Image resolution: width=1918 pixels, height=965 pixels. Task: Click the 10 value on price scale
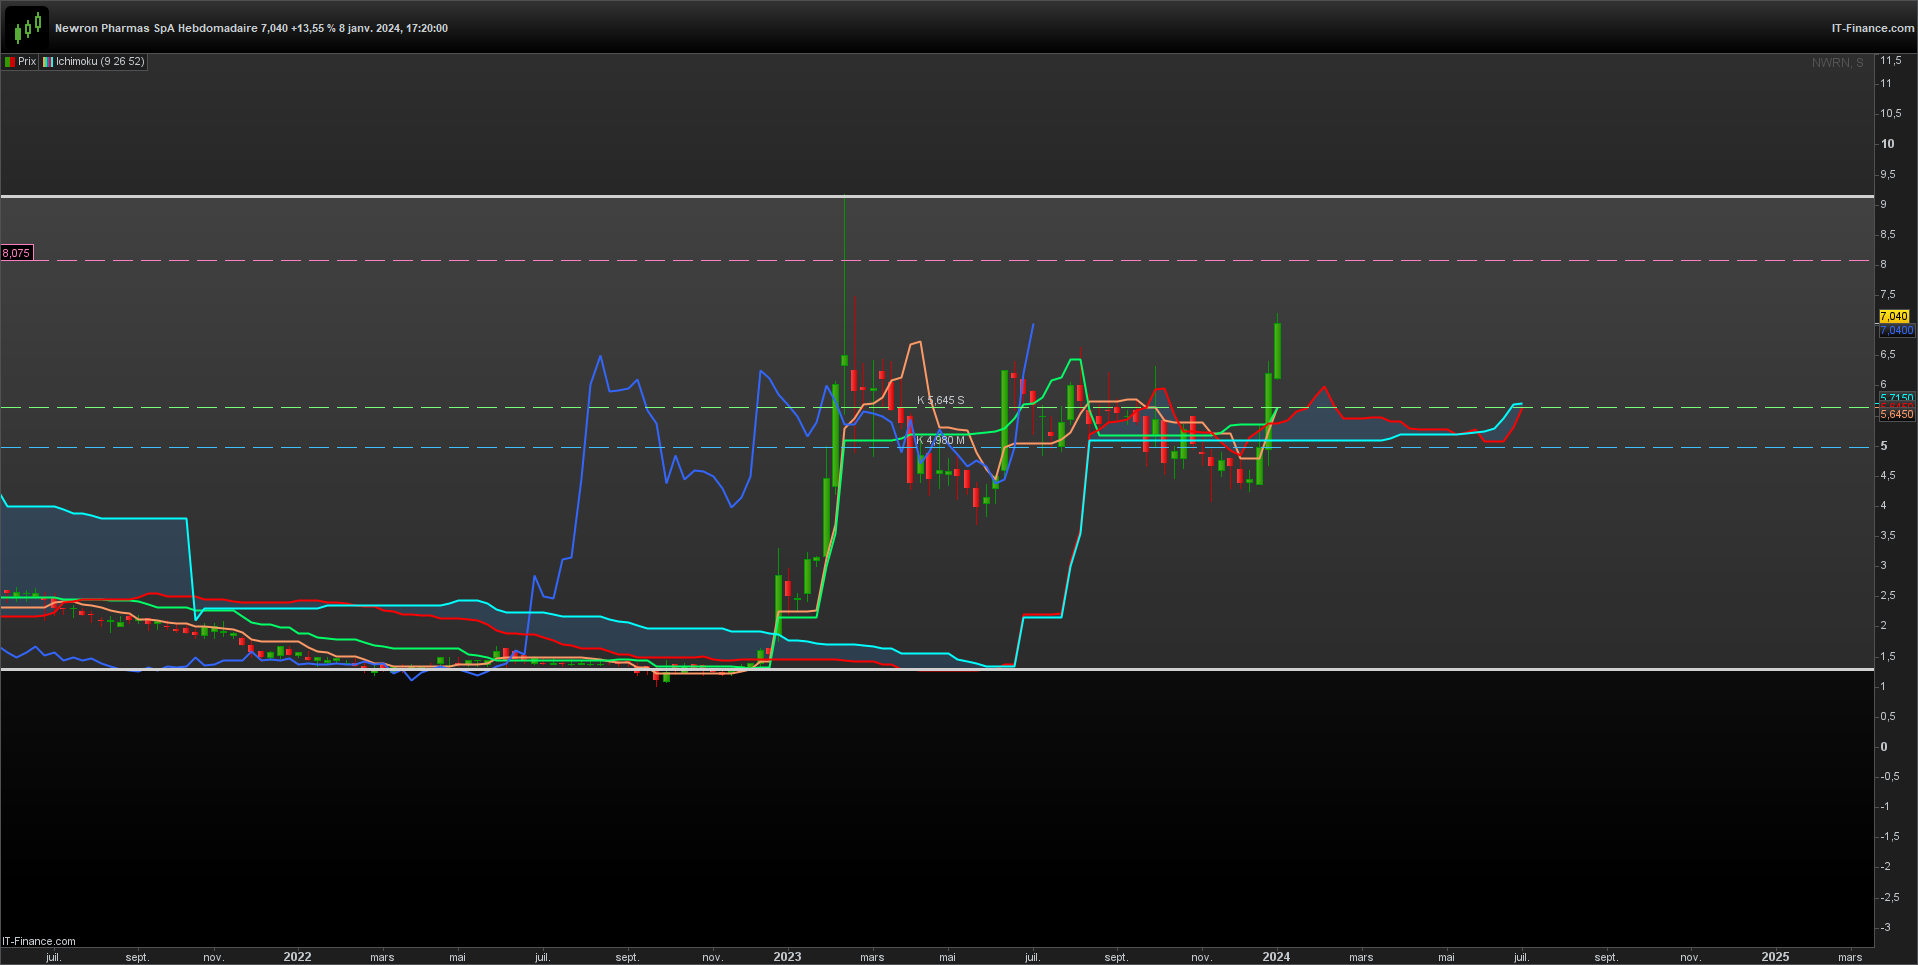1887,144
